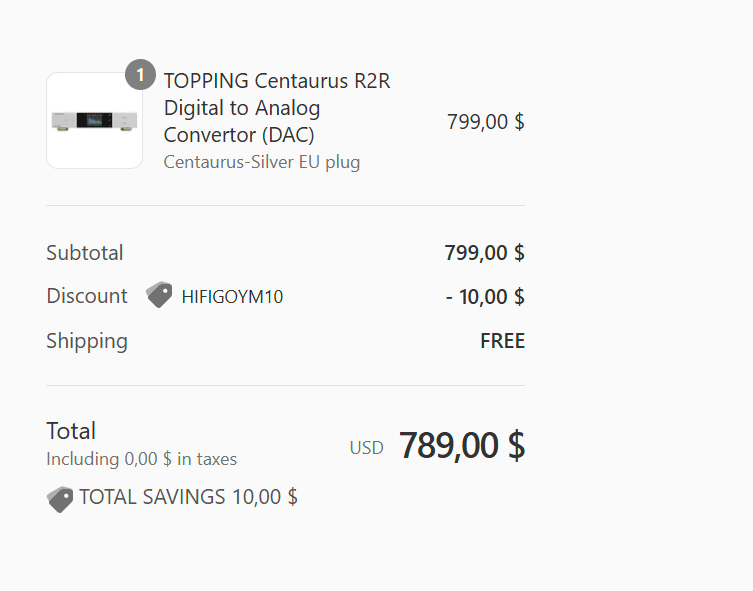Click the HIFIGOYM10 discount code
Viewport: 753px width, 591px height.
[x=232, y=297]
